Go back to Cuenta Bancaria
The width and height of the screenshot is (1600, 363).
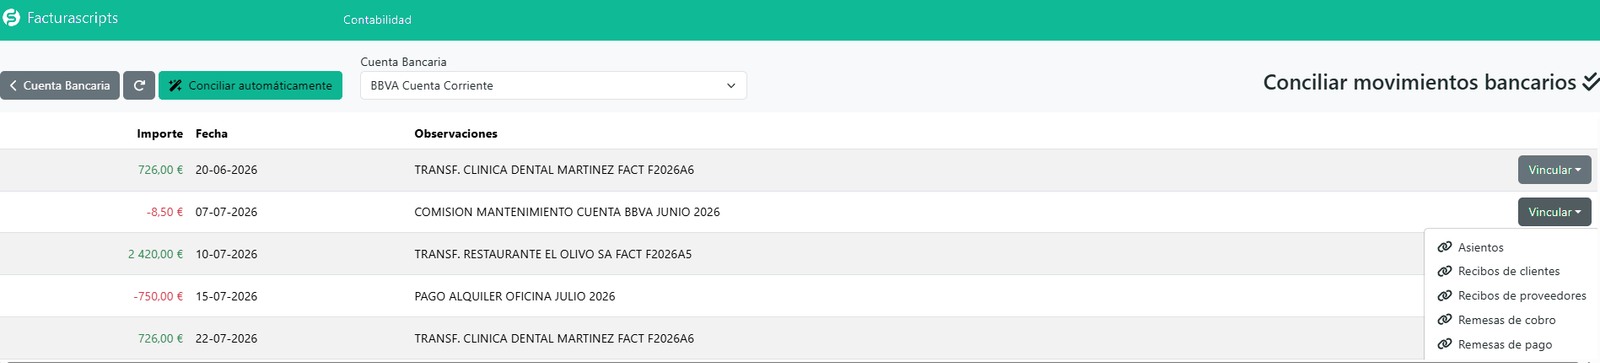[x=60, y=86]
